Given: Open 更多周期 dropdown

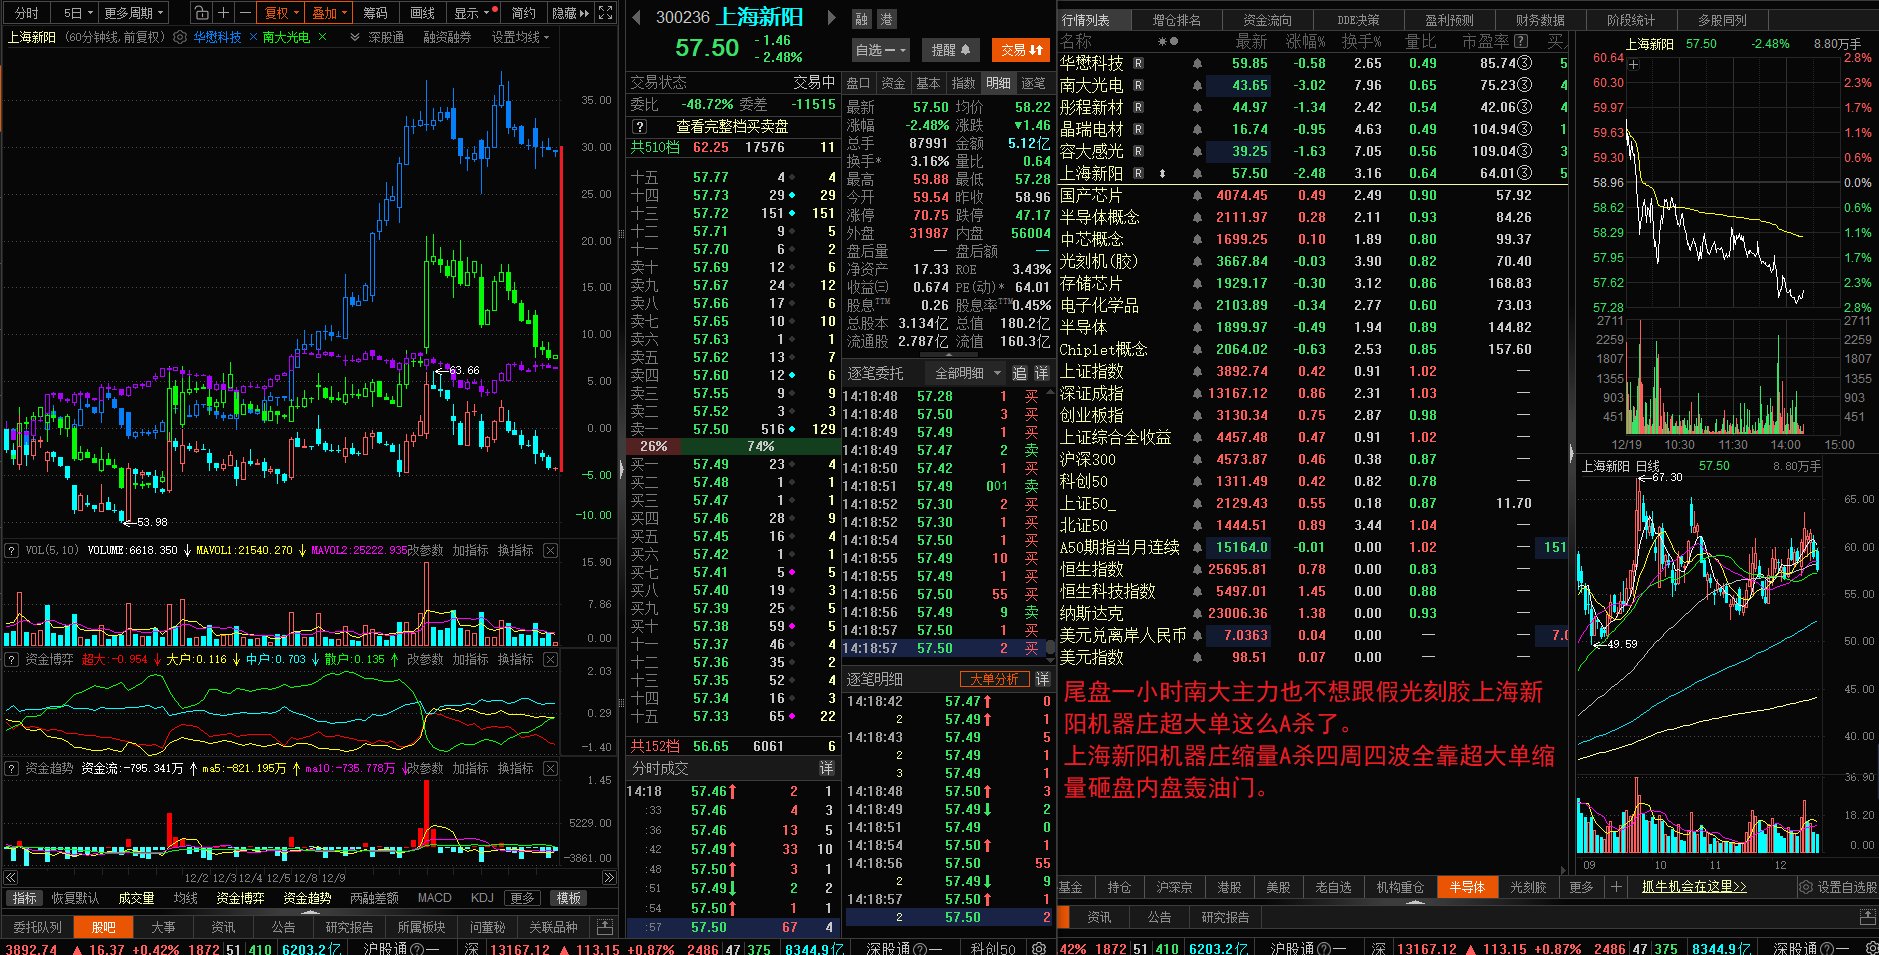Looking at the screenshot, I should 133,13.
